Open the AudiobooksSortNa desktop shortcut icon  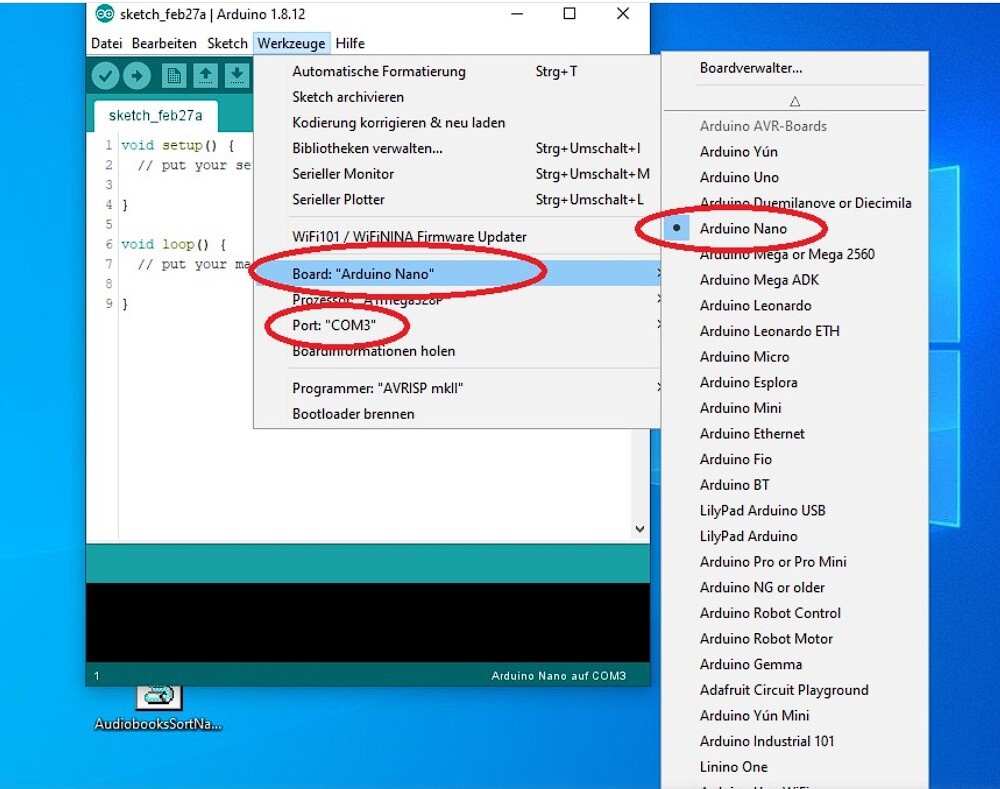tap(157, 697)
